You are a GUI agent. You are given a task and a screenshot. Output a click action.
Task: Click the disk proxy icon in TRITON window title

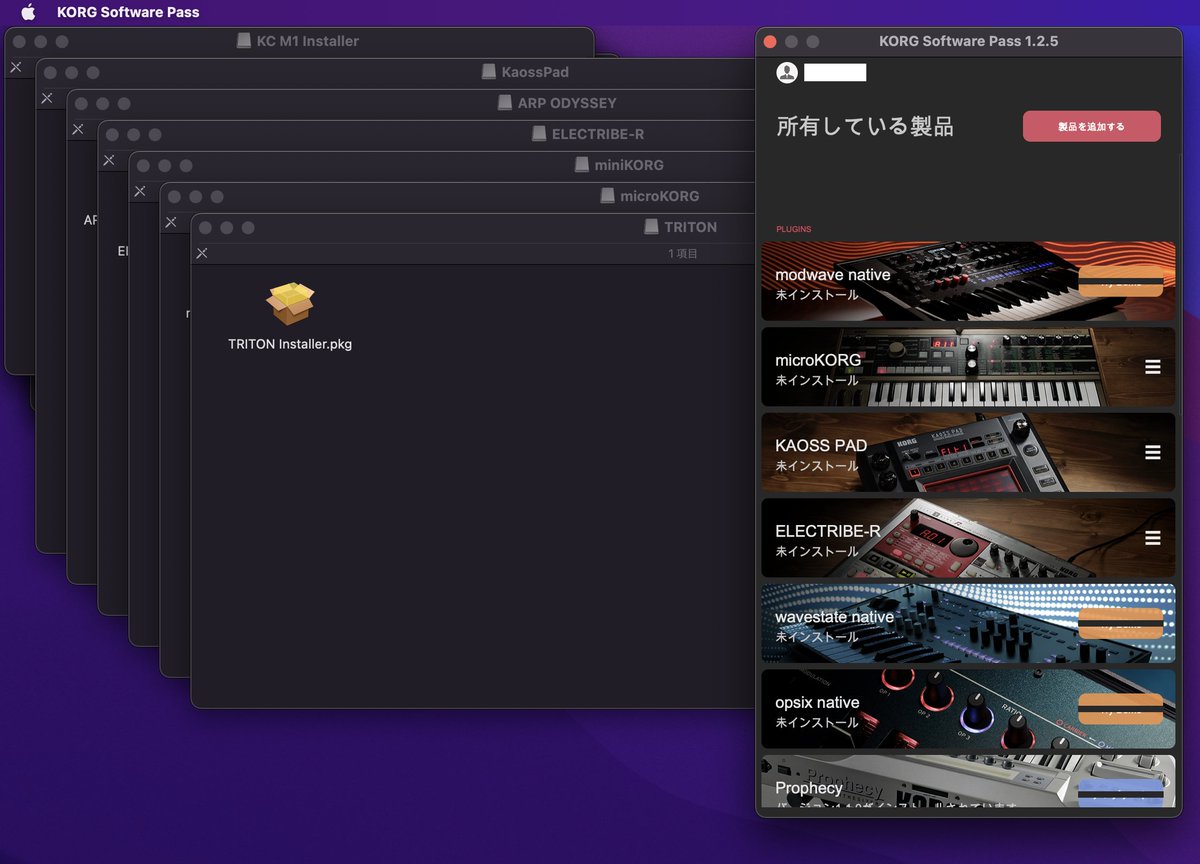[x=654, y=227]
